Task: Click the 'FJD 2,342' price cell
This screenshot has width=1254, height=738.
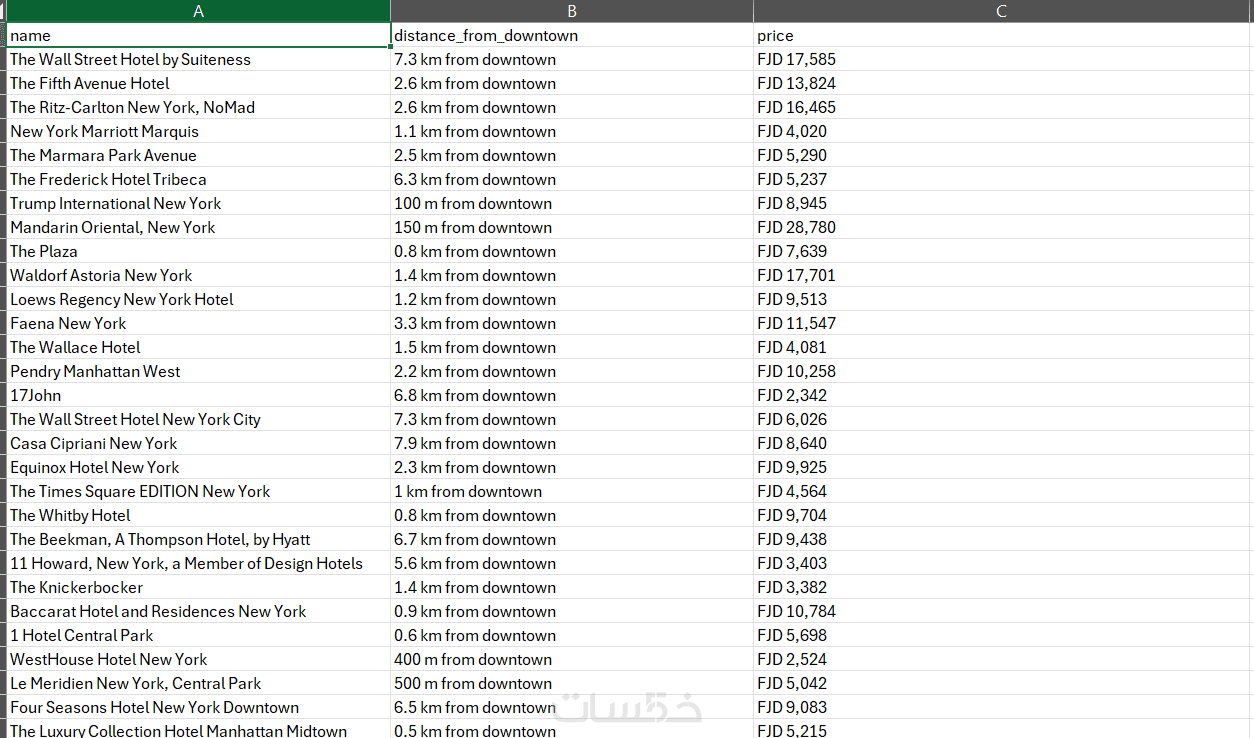Action: [1003, 395]
